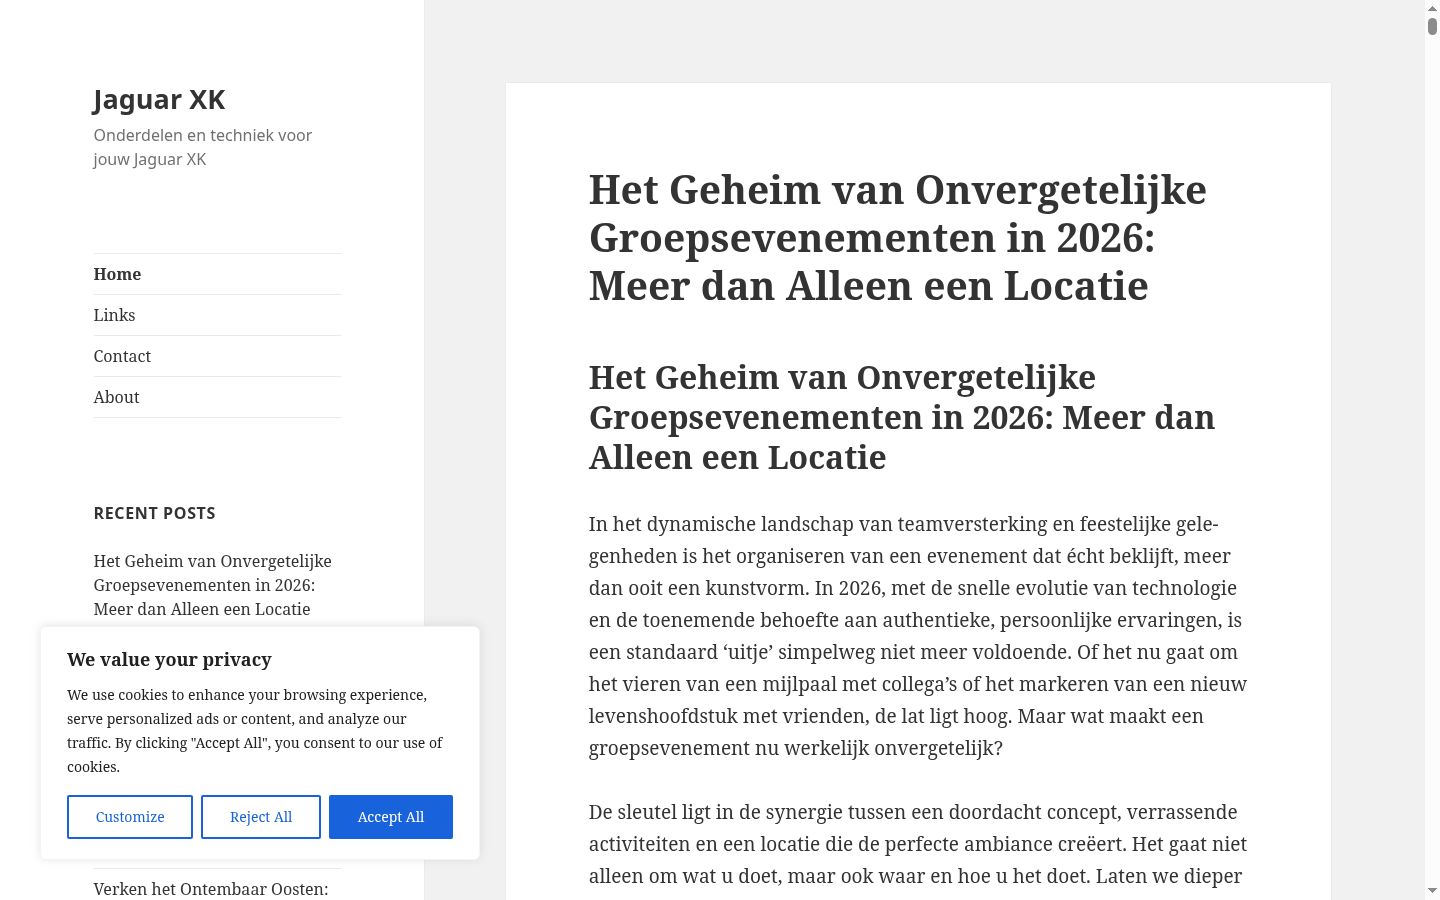
Task: Open the Links menu item
Action: (x=114, y=315)
